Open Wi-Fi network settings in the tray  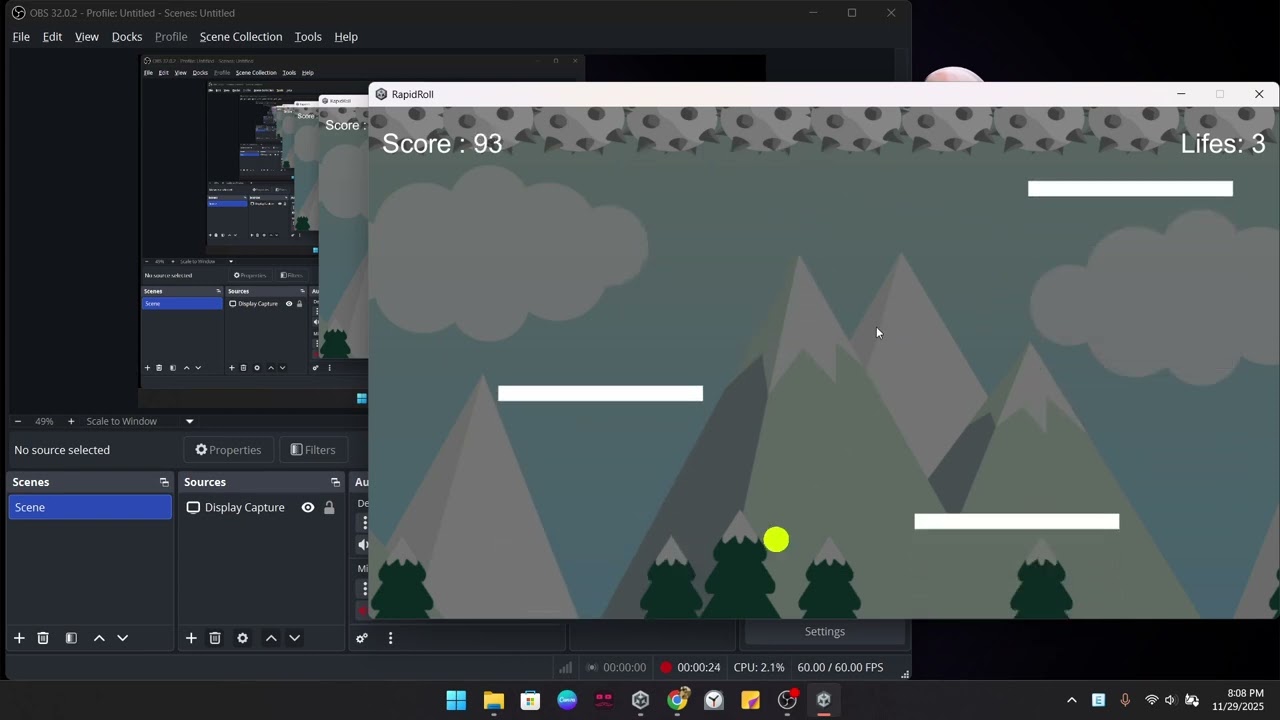1151,700
